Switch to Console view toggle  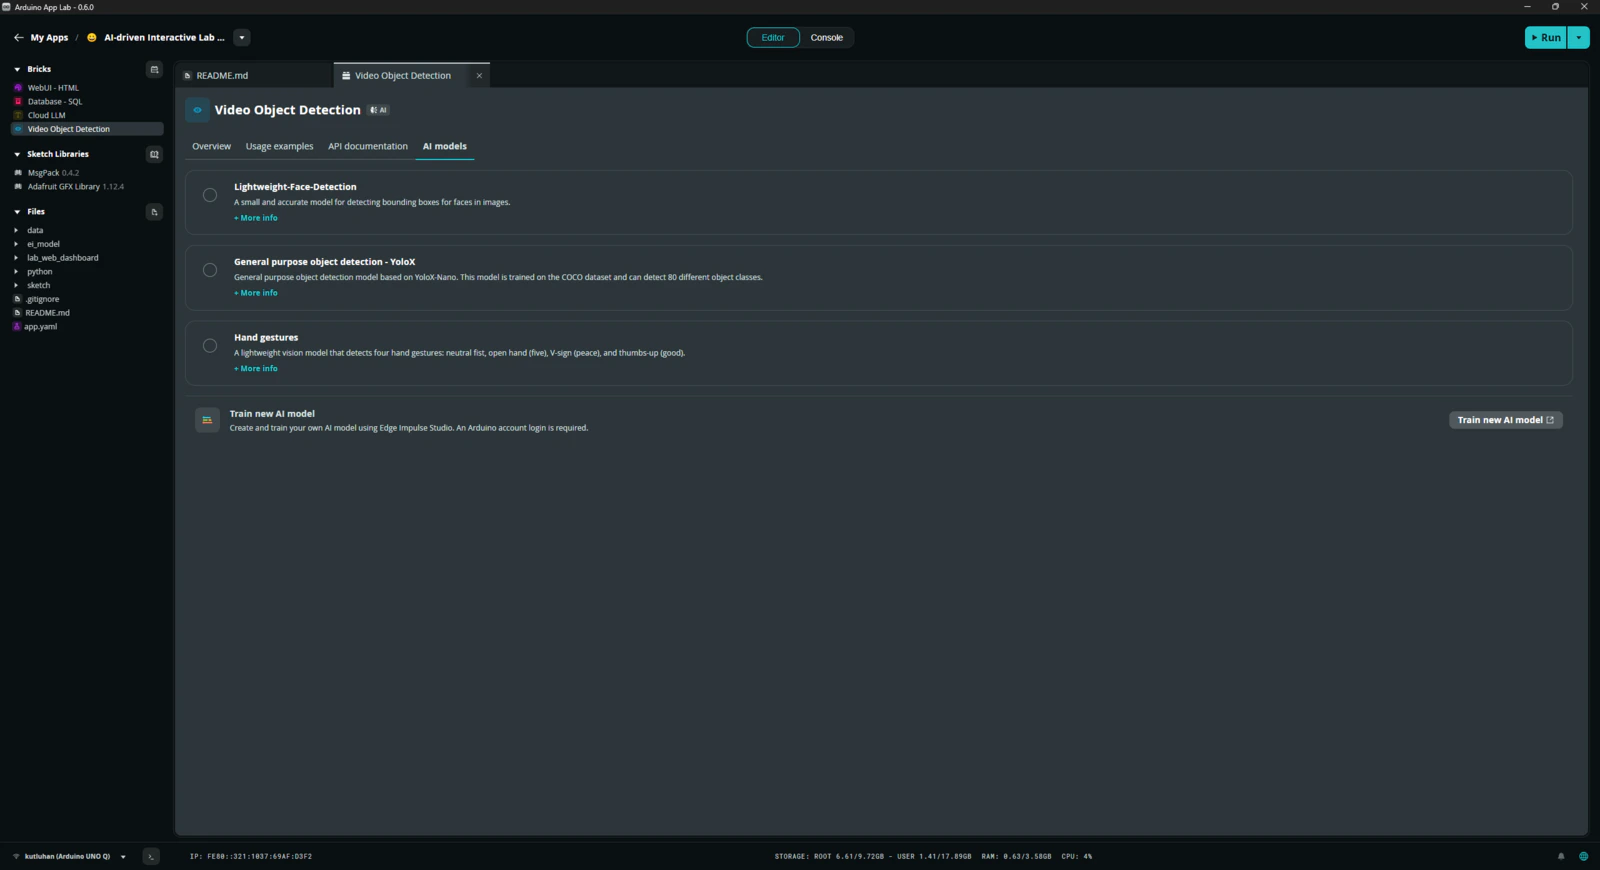(827, 38)
